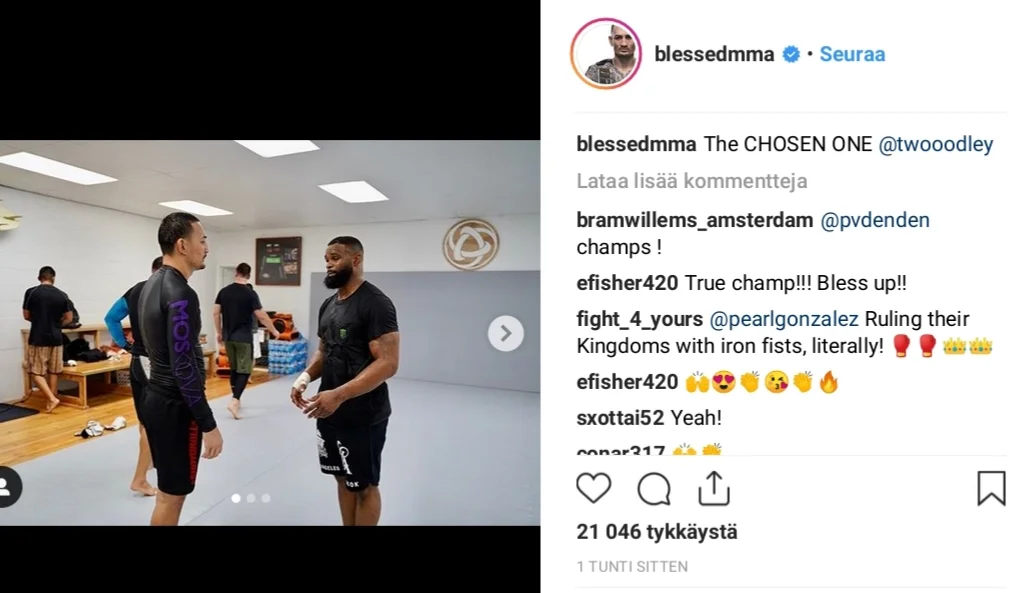
Task: Save the post with the bookmark icon
Action: point(992,488)
